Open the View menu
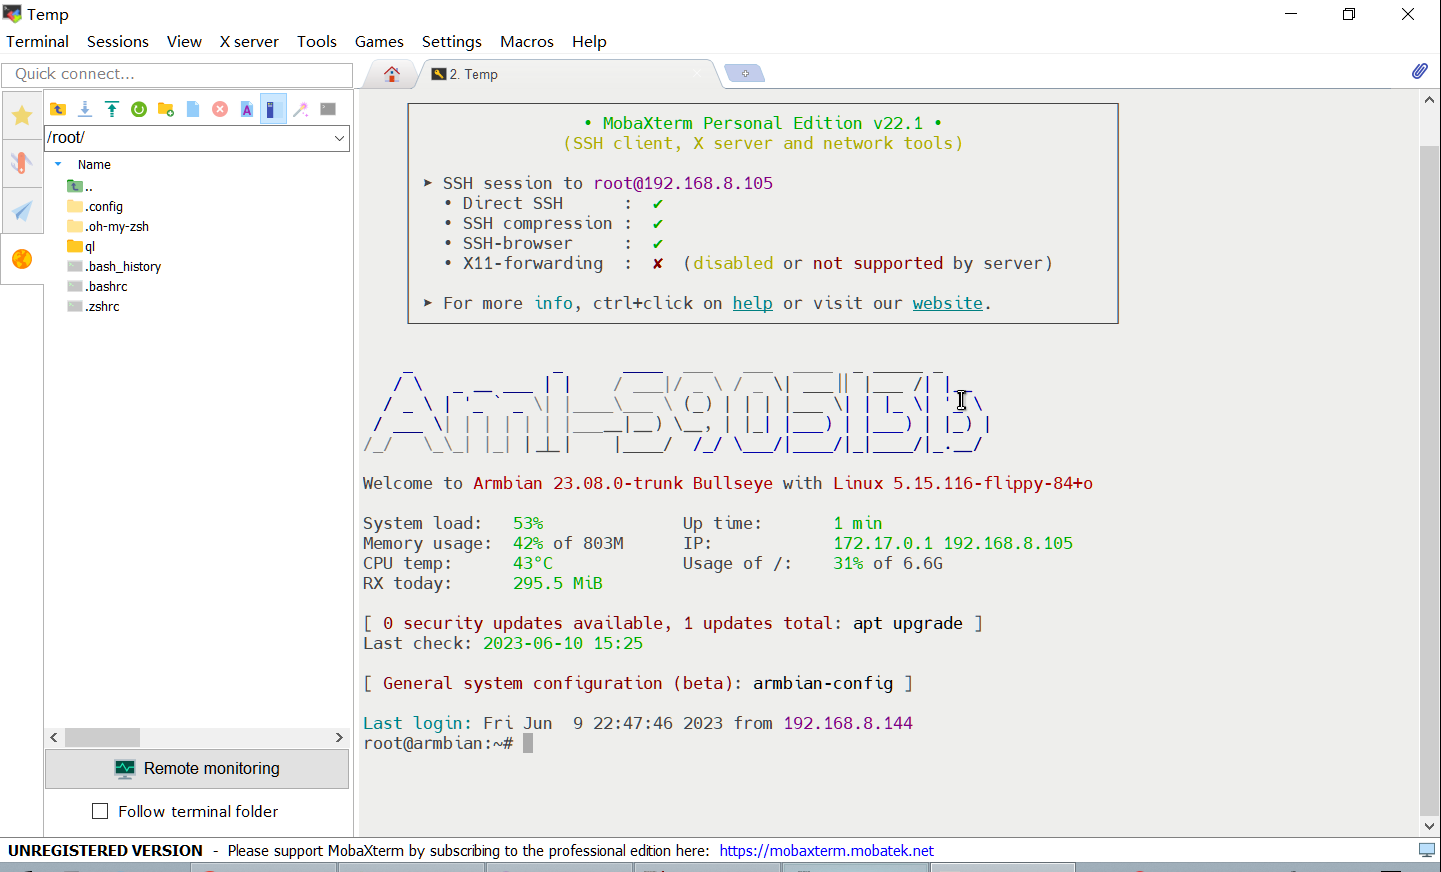Viewport: 1441px width, 872px height. click(x=184, y=41)
